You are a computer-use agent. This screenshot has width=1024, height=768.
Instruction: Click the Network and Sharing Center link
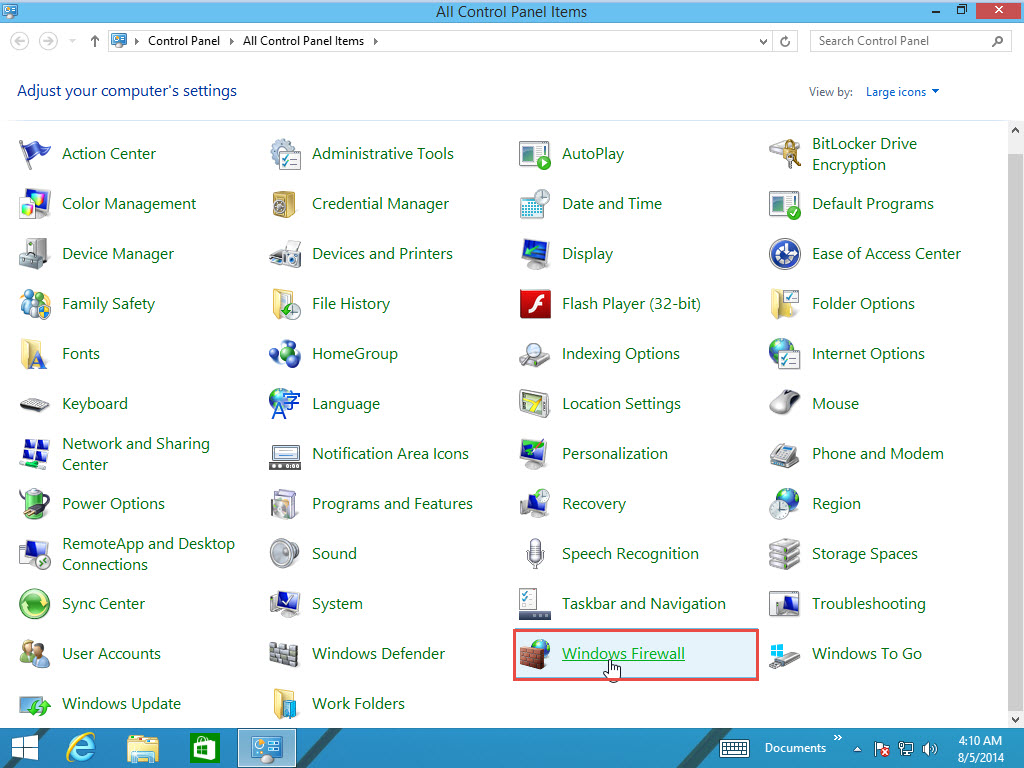pos(136,454)
